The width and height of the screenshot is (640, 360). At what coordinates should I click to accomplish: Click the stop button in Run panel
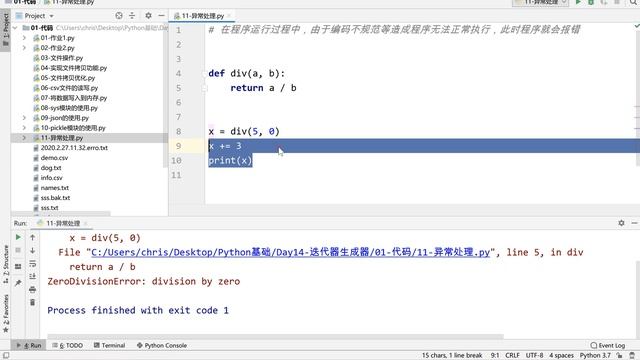(18, 250)
